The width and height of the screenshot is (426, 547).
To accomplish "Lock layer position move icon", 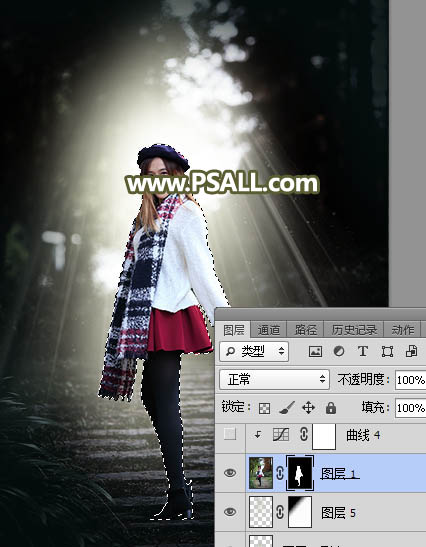I will pos(308,407).
